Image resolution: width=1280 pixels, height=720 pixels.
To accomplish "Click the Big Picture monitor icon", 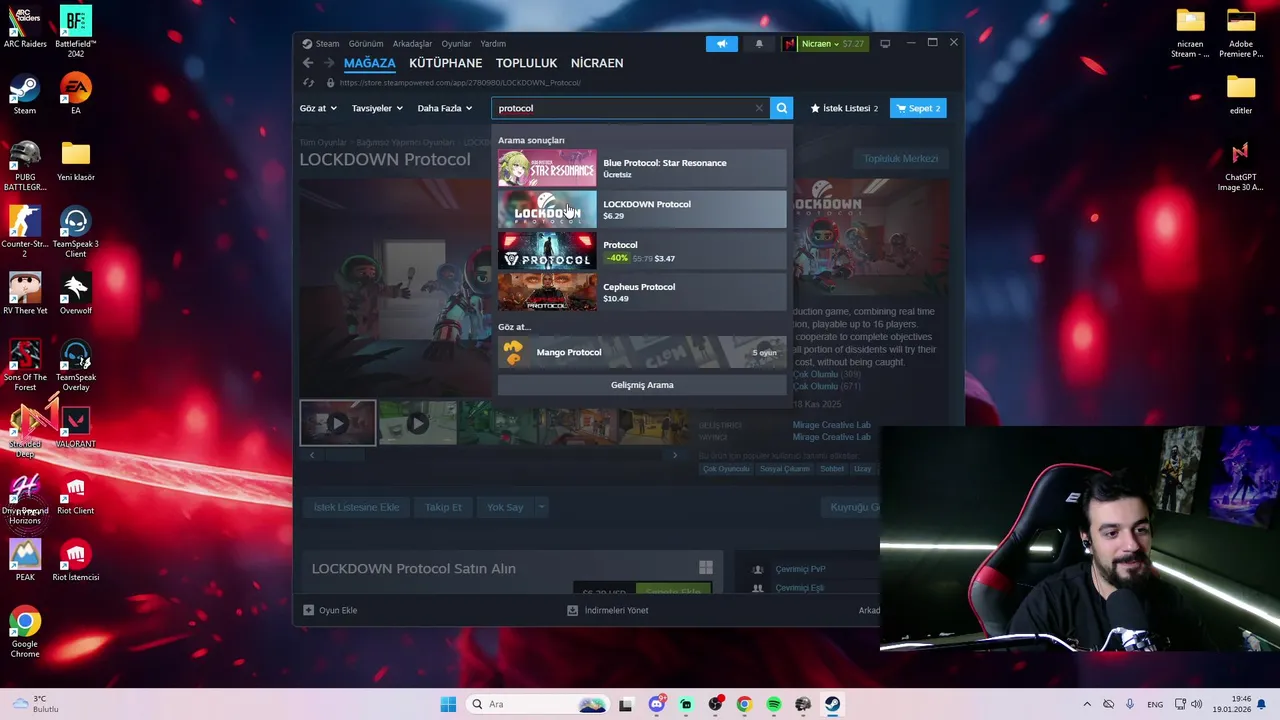I will pos(885,44).
